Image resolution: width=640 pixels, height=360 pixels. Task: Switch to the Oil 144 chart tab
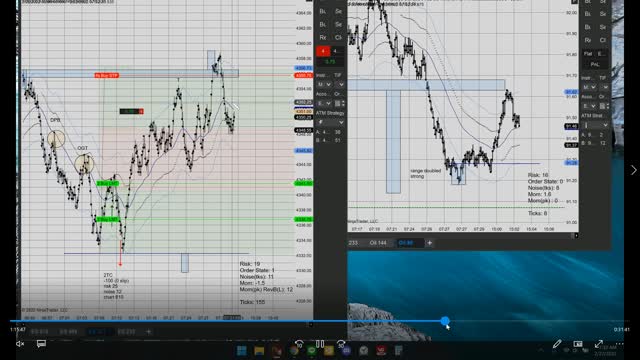click(x=378, y=243)
